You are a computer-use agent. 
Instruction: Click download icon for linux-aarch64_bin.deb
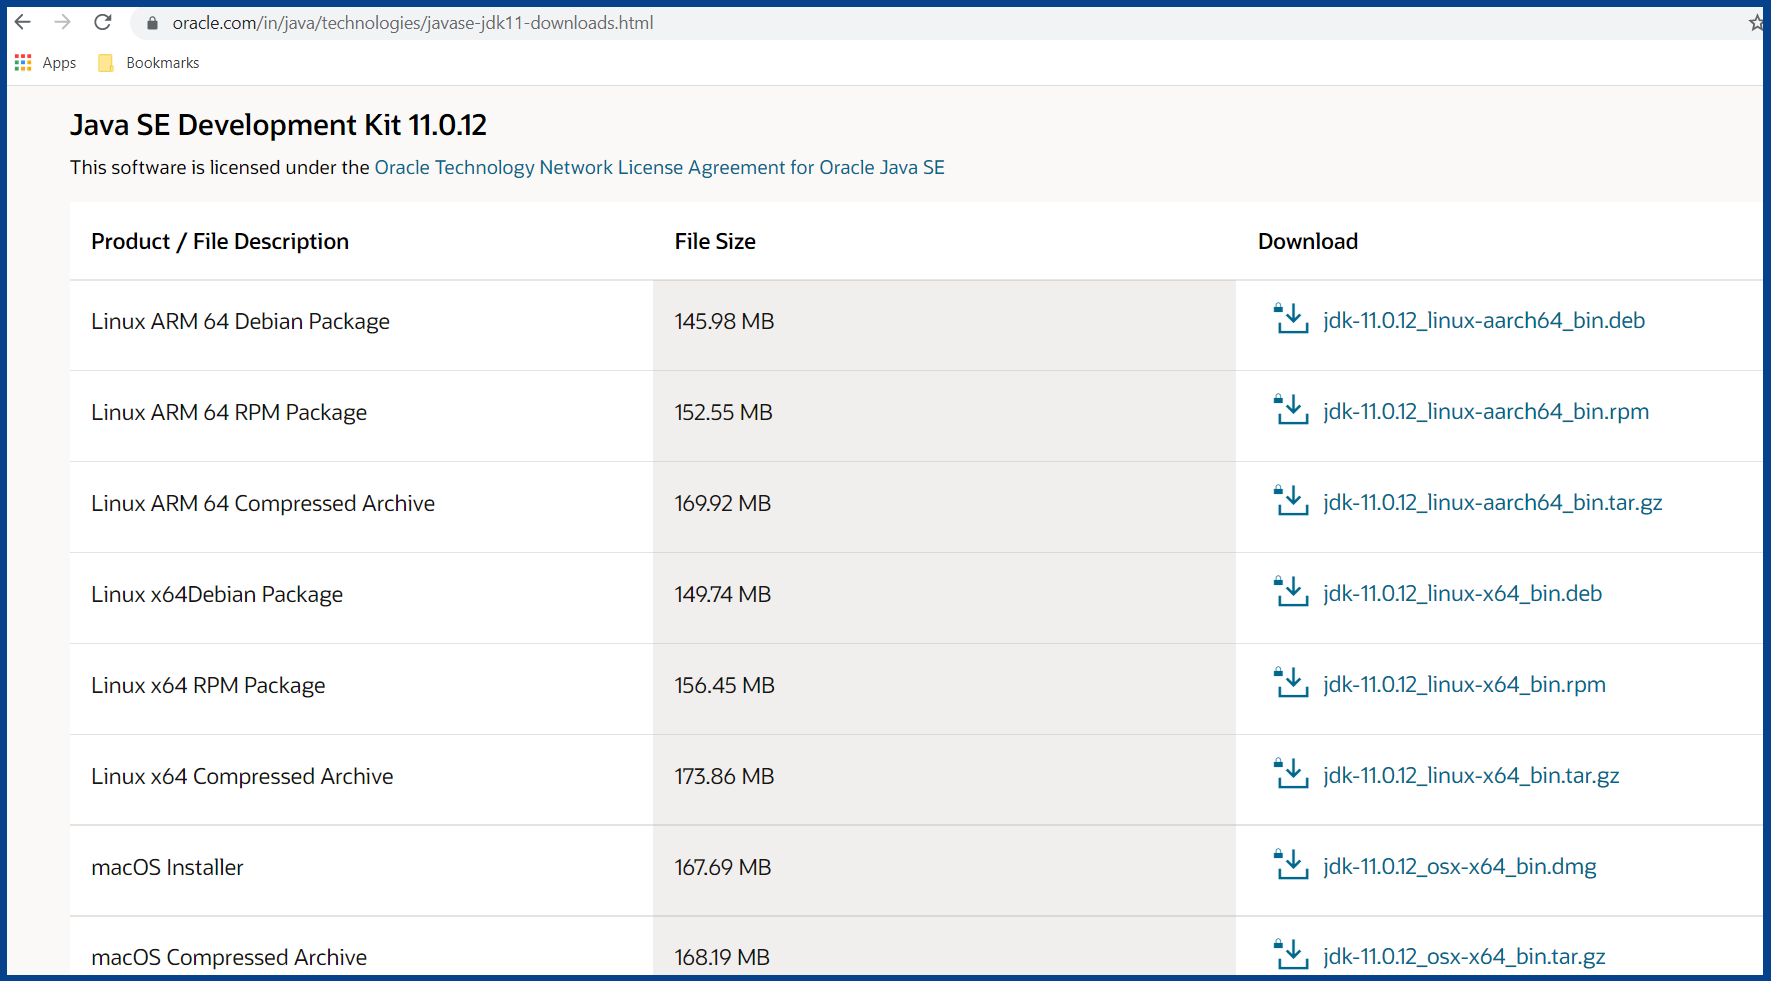point(1291,319)
